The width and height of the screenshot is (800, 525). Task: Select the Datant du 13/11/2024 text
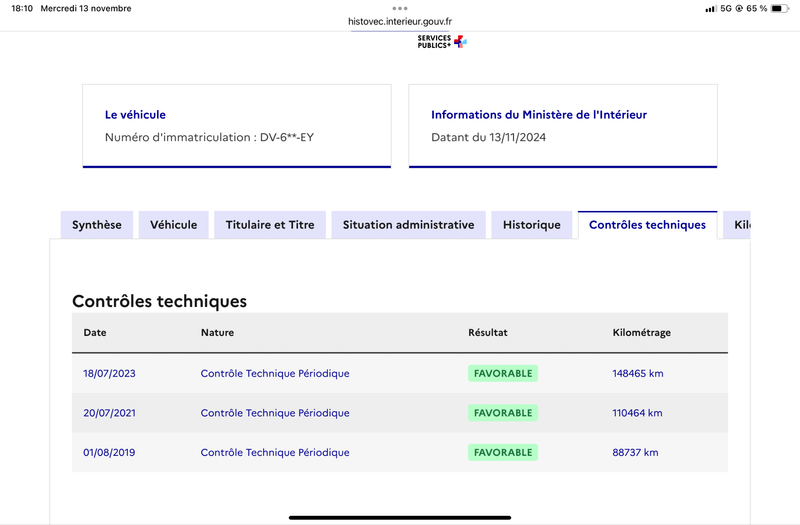tap(488, 137)
